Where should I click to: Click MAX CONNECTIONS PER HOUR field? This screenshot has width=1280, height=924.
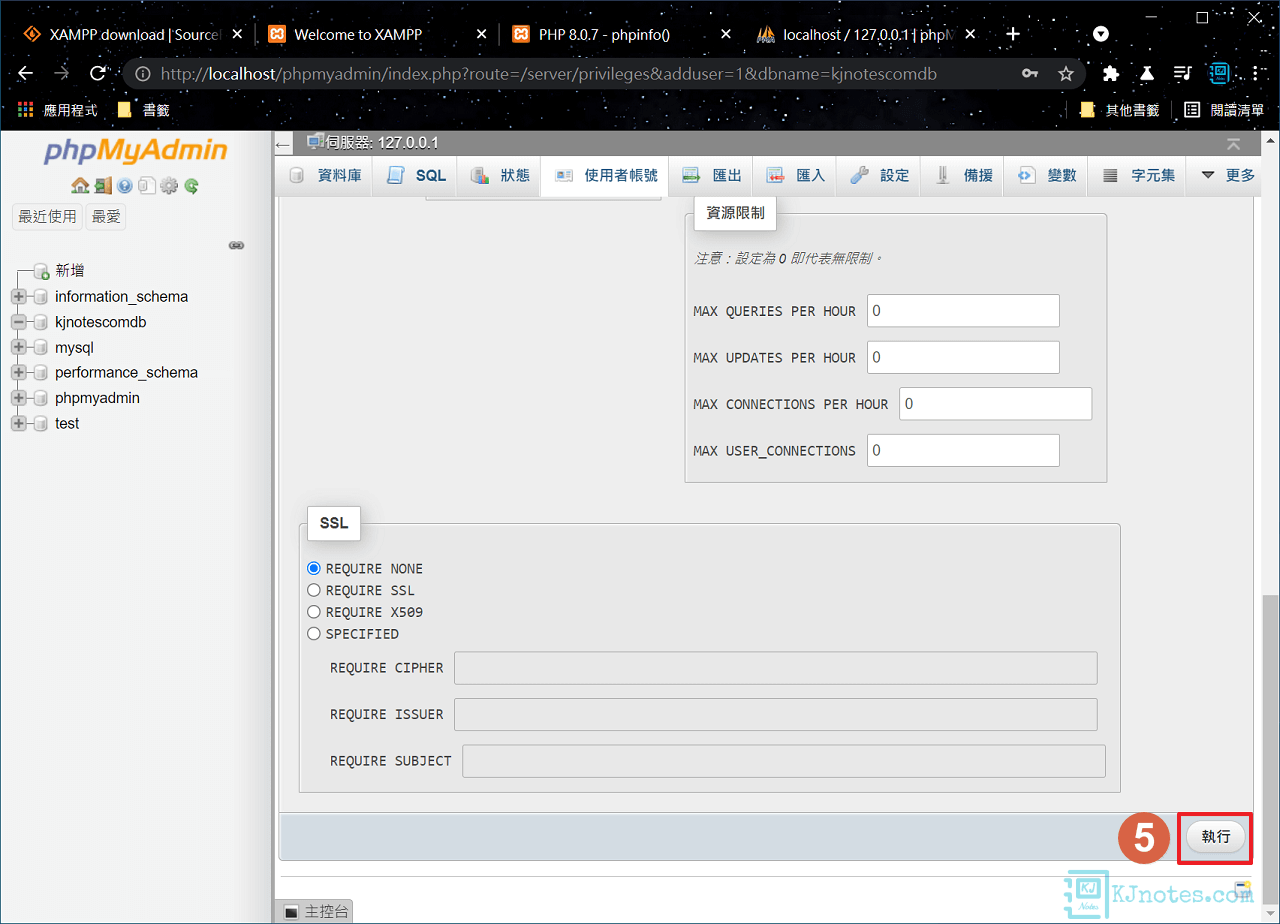pyautogui.click(x=995, y=404)
